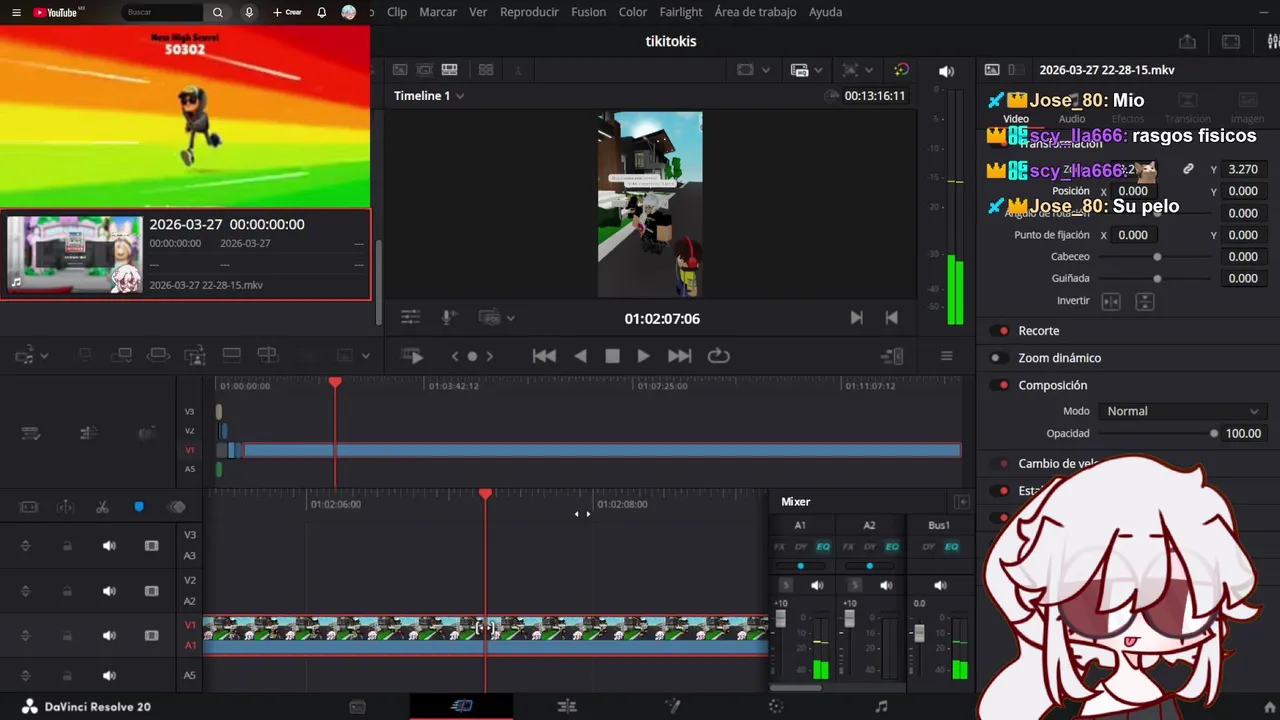This screenshot has height=720, width=1280.
Task: Mute track V3 A3 speaker icon
Action: click(x=109, y=546)
